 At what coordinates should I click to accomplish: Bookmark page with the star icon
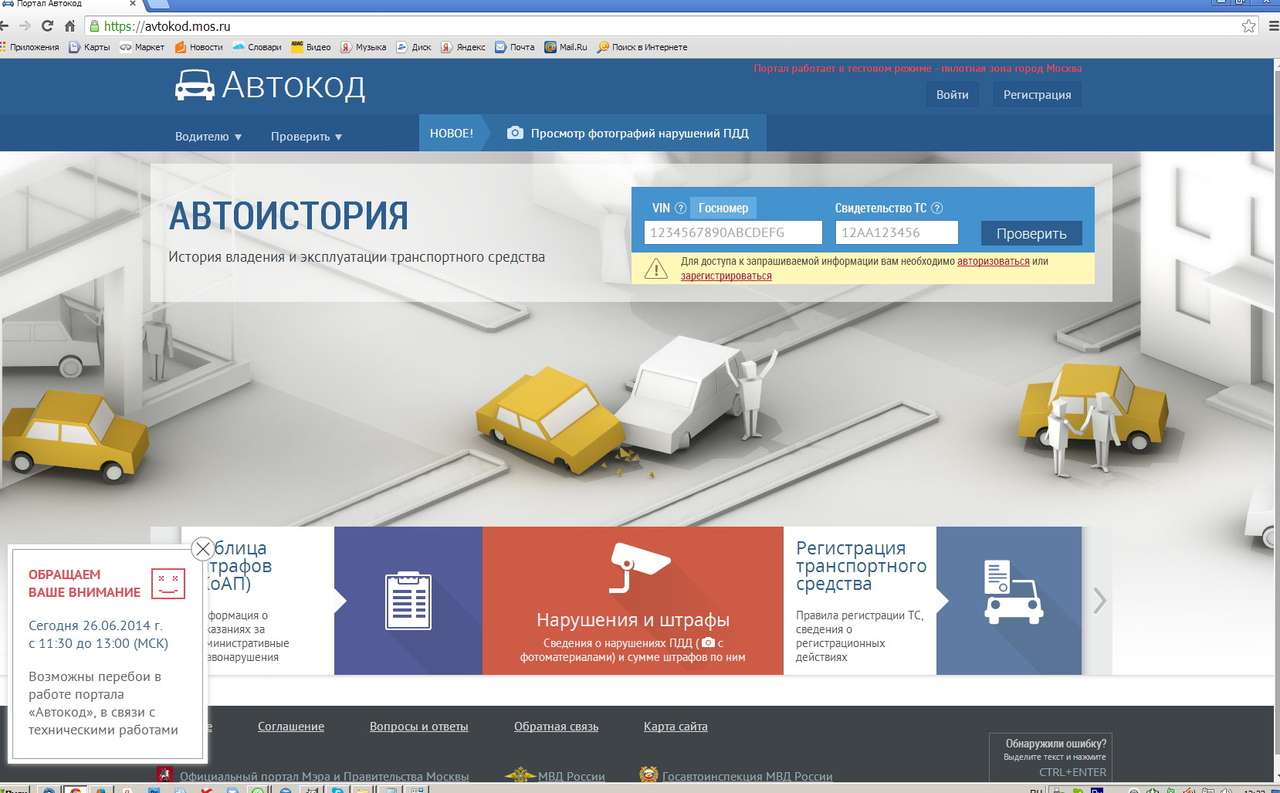(x=1248, y=26)
